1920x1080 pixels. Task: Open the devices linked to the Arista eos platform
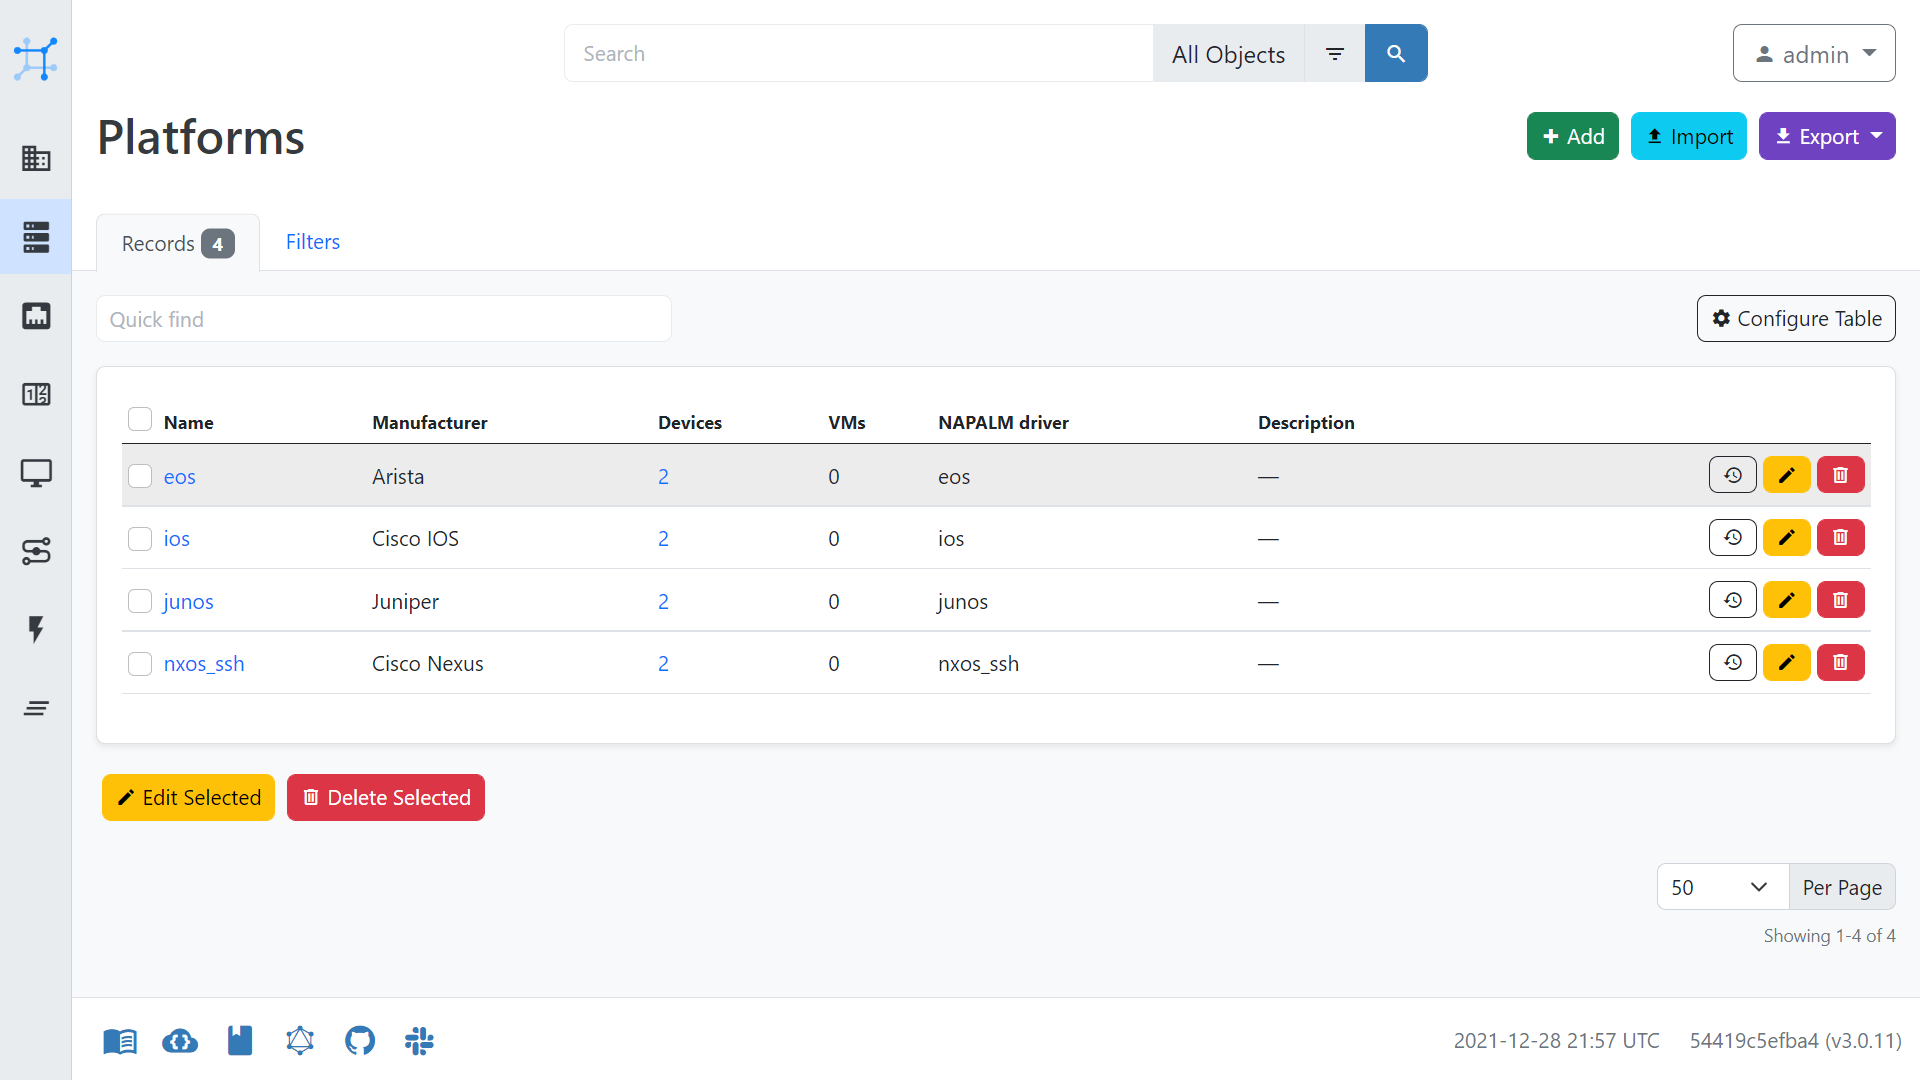click(x=663, y=476)
